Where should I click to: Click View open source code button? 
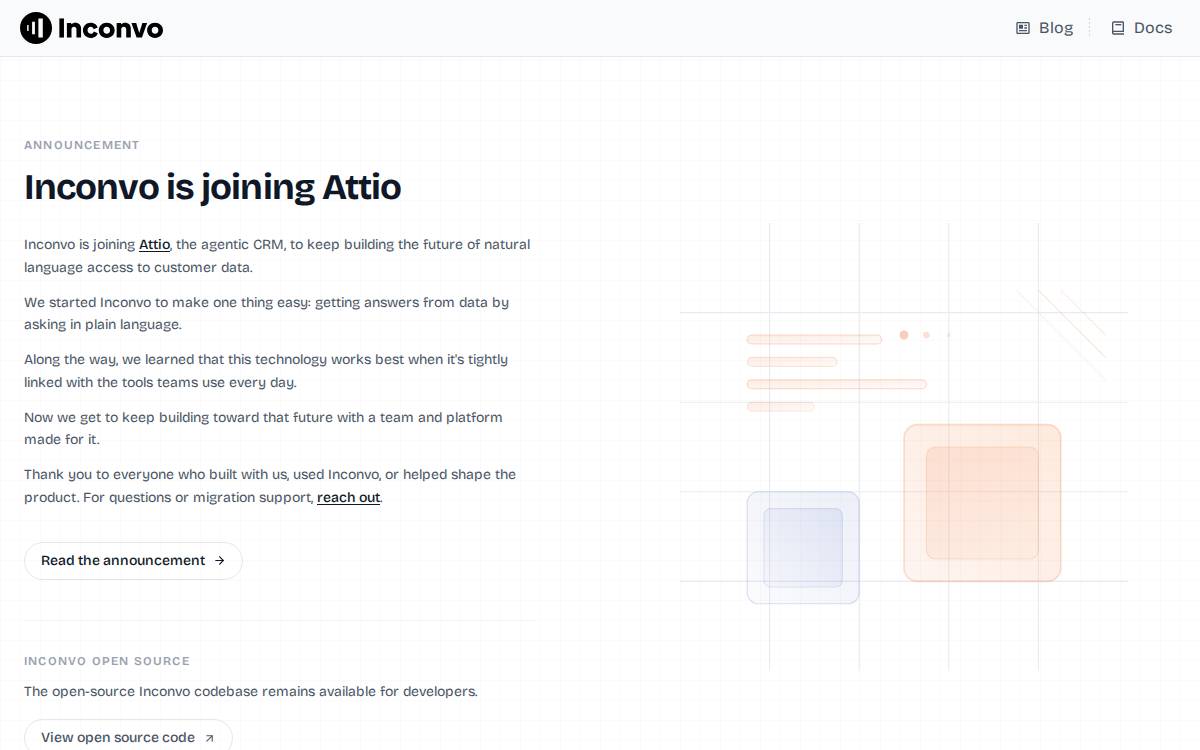pyautogui.click(x=128, y=735)
